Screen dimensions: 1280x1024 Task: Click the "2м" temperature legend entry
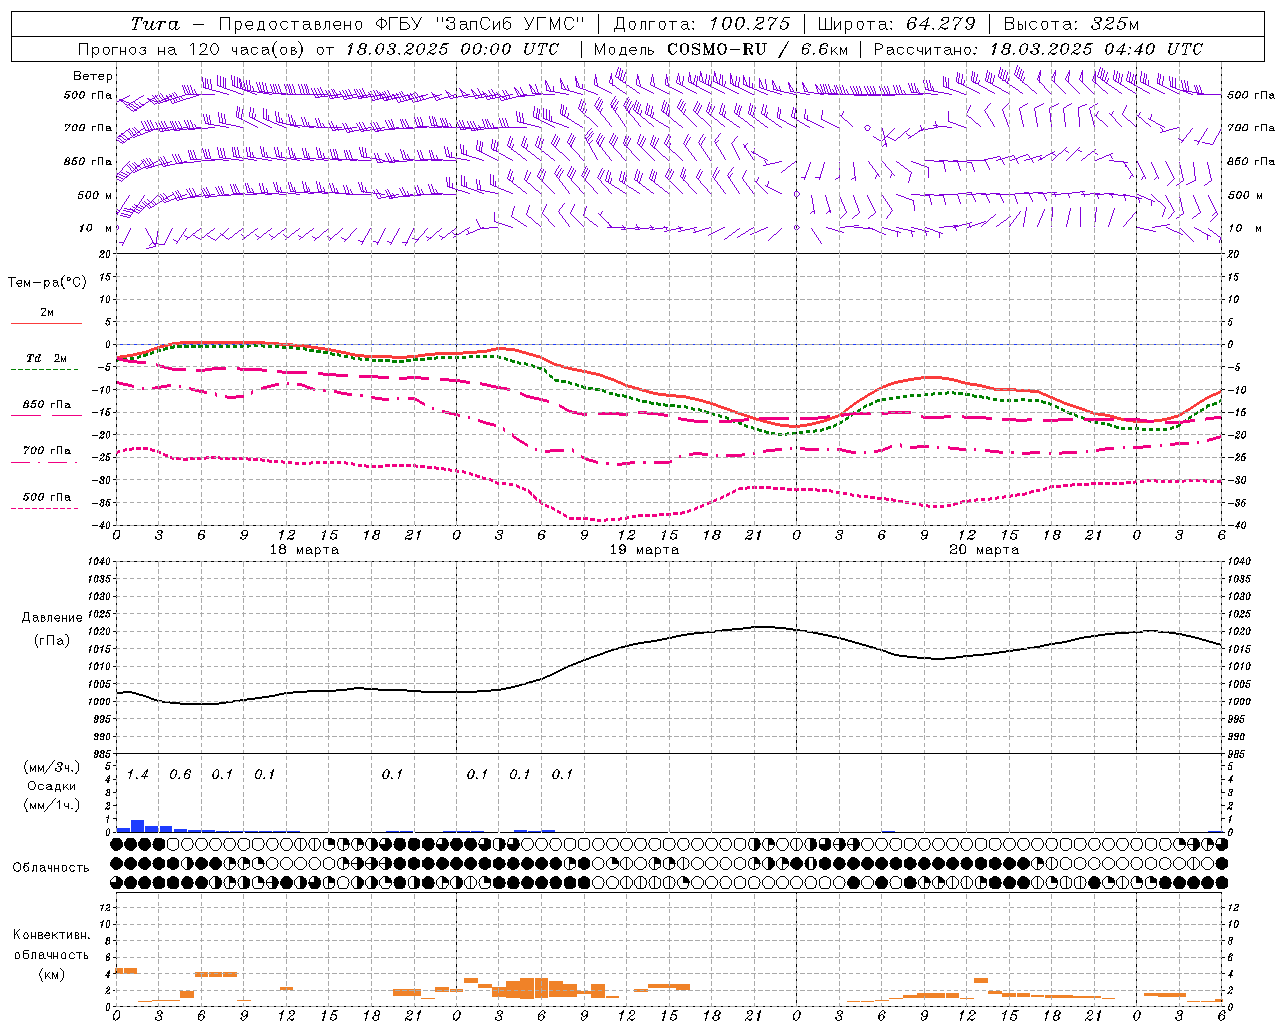pos(47,312)
